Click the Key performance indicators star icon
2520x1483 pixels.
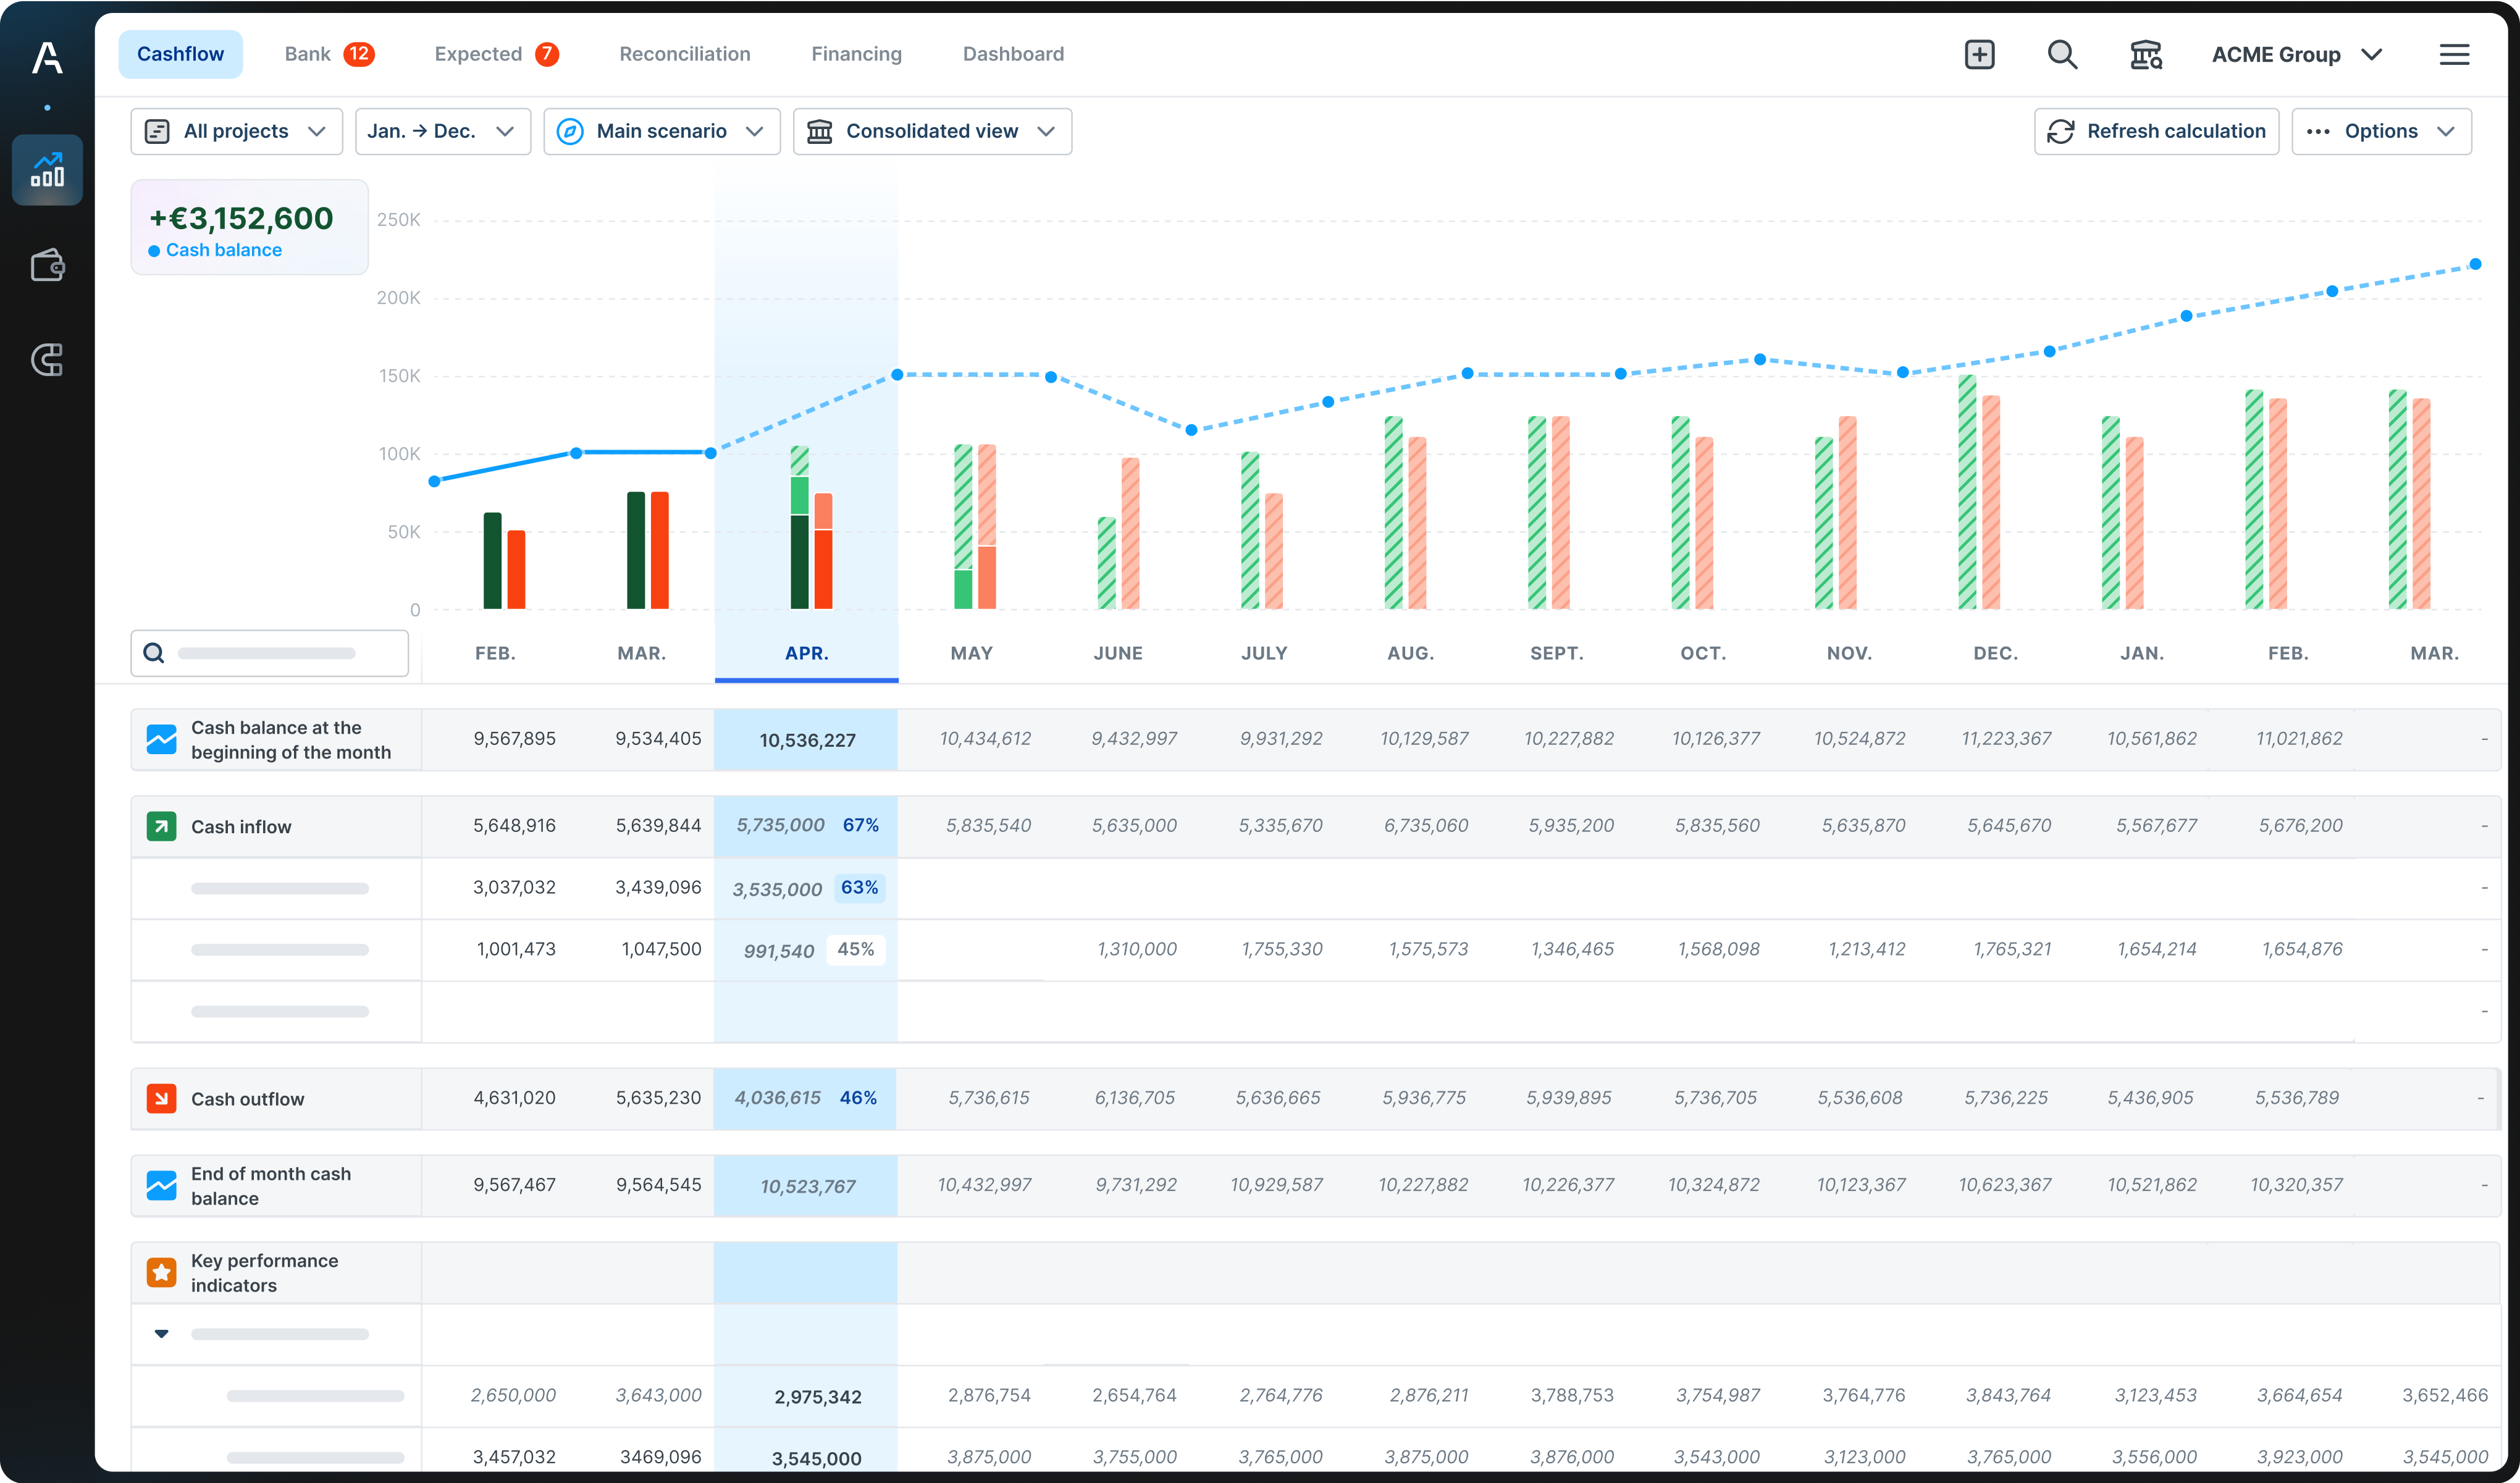(x=161, y=1272)
